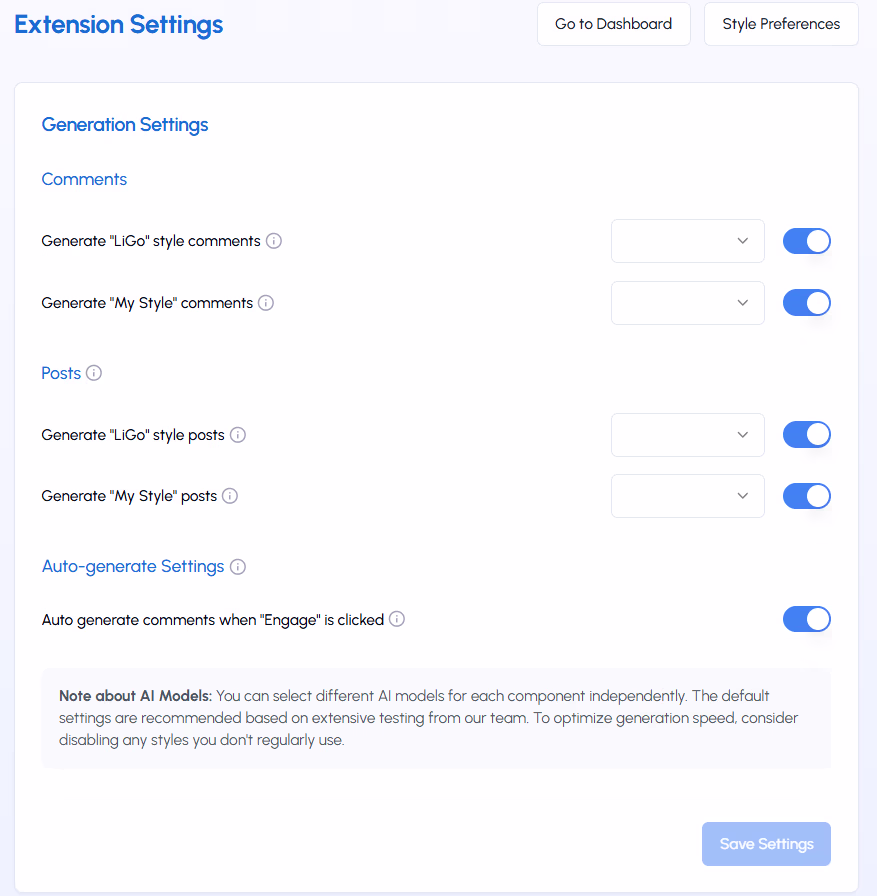Open Style Preferences

pyautogui.click(x=781, y=24)
